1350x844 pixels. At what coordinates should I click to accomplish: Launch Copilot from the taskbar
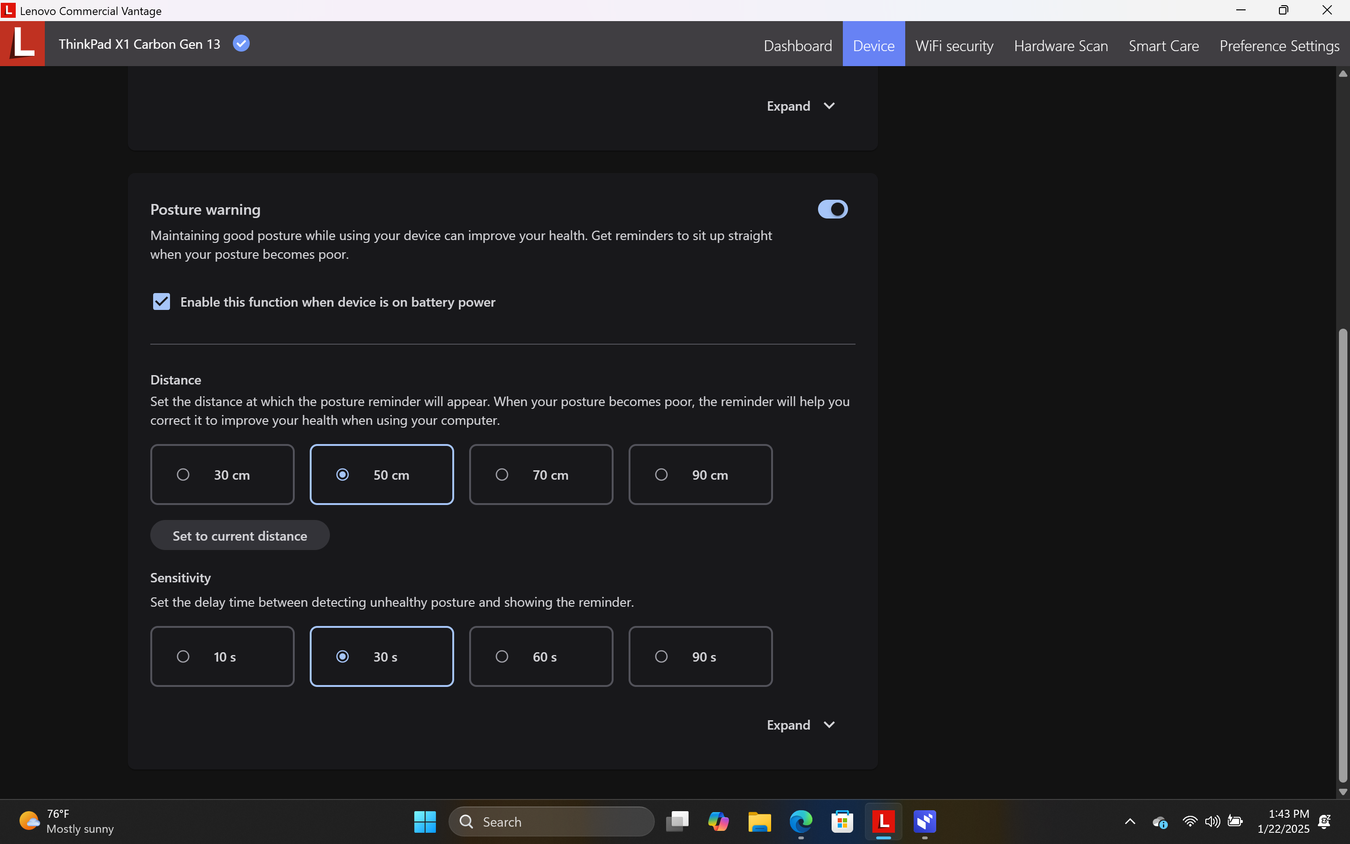718,821
